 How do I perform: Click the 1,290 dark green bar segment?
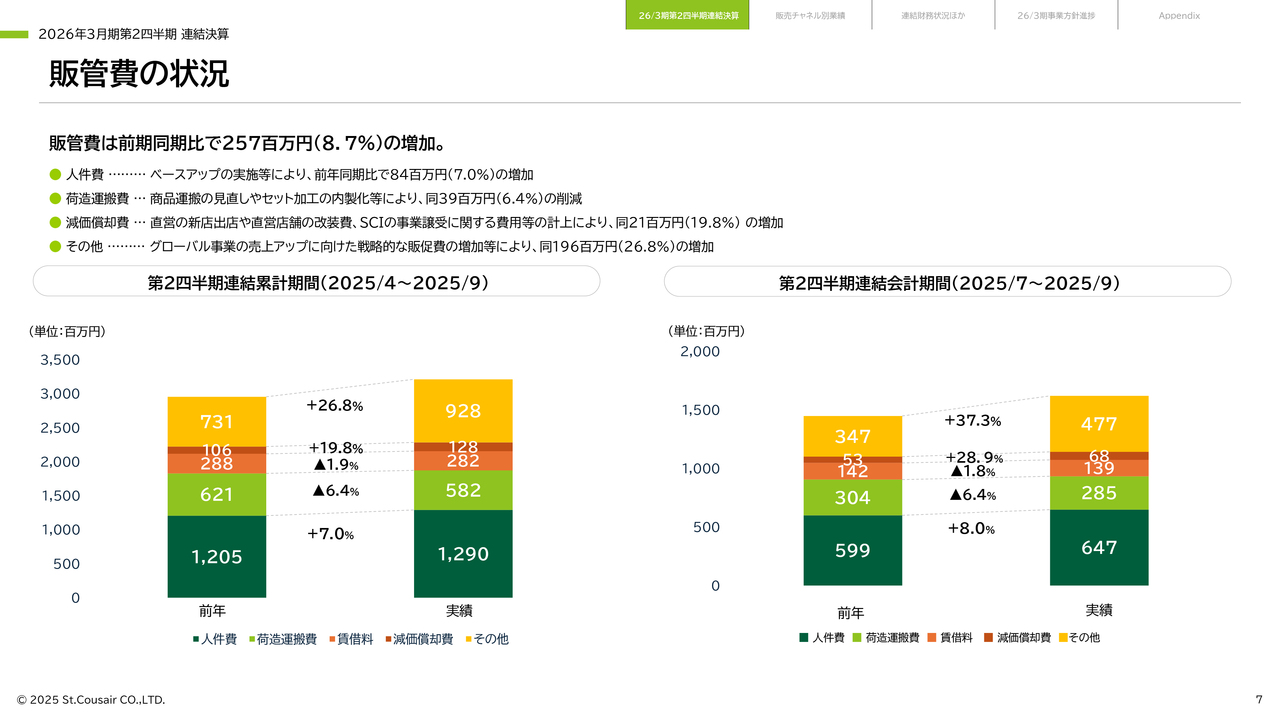(463, 553)
